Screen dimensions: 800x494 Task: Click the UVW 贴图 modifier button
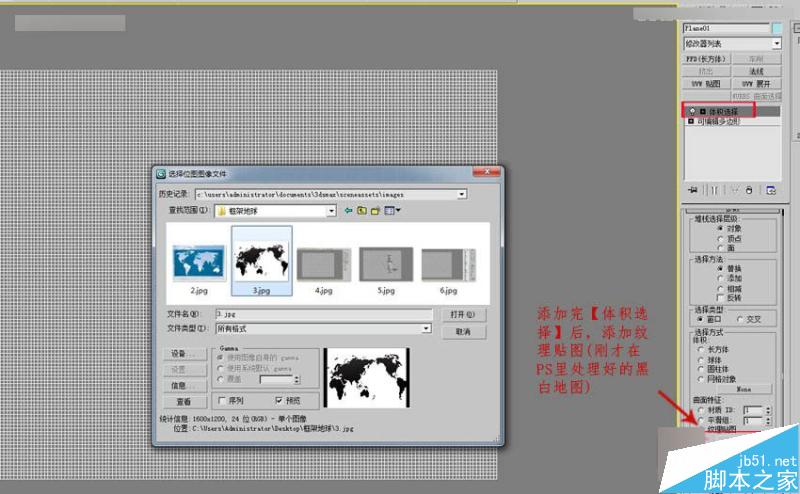click(x=706, y=84)
